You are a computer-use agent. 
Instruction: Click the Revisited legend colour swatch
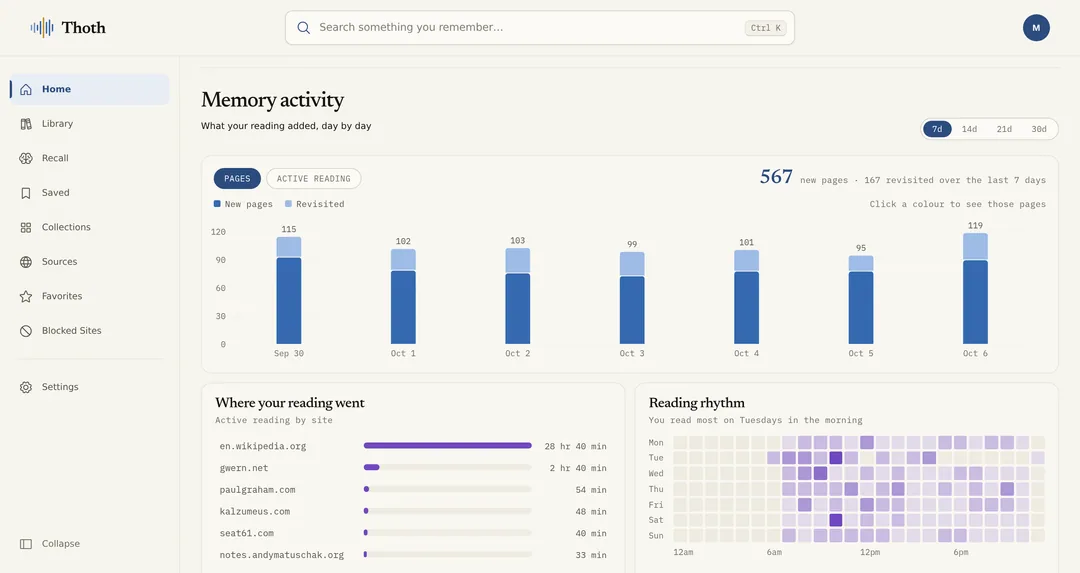tap(289, 204)
